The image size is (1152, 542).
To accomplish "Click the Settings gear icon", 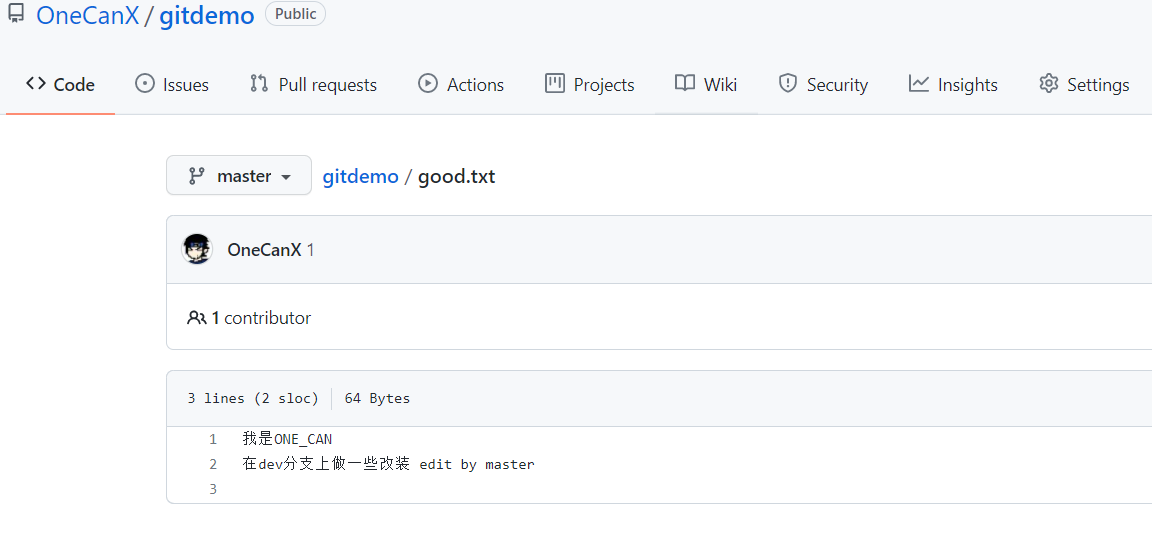I will (1048, 84).
